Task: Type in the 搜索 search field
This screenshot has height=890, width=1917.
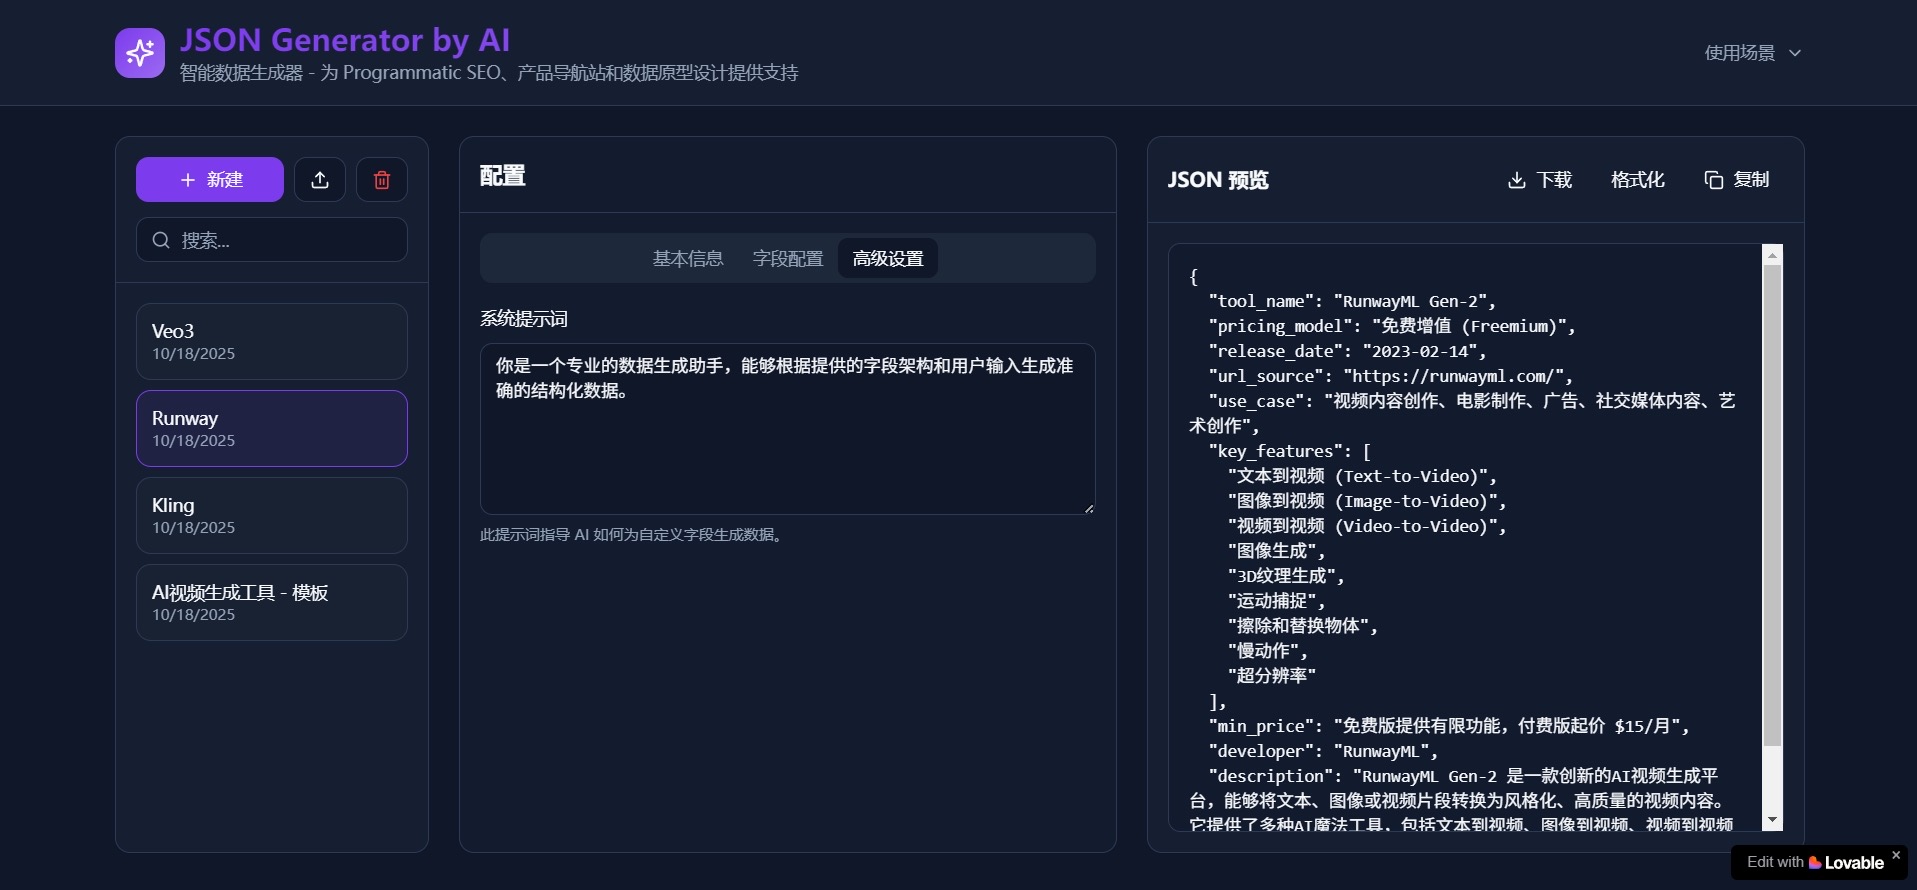Action: [x=285, y=240]
